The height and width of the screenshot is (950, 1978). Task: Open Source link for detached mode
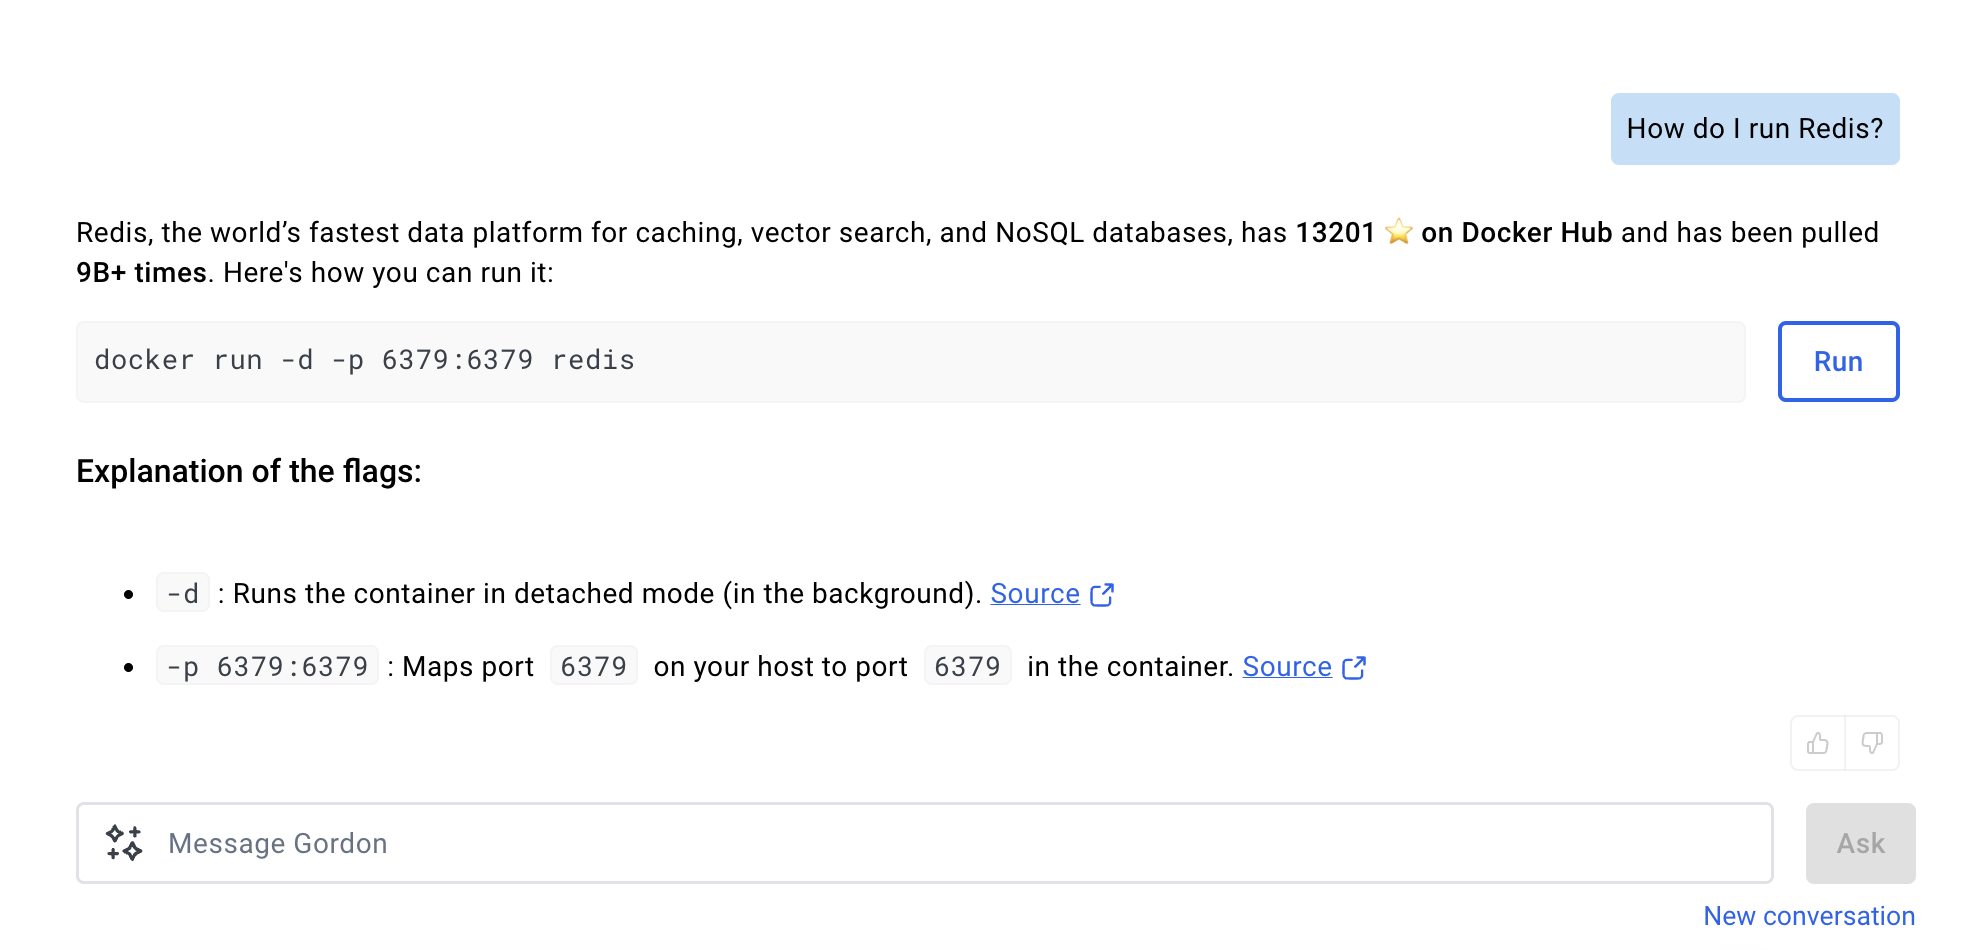point(1035,594)
